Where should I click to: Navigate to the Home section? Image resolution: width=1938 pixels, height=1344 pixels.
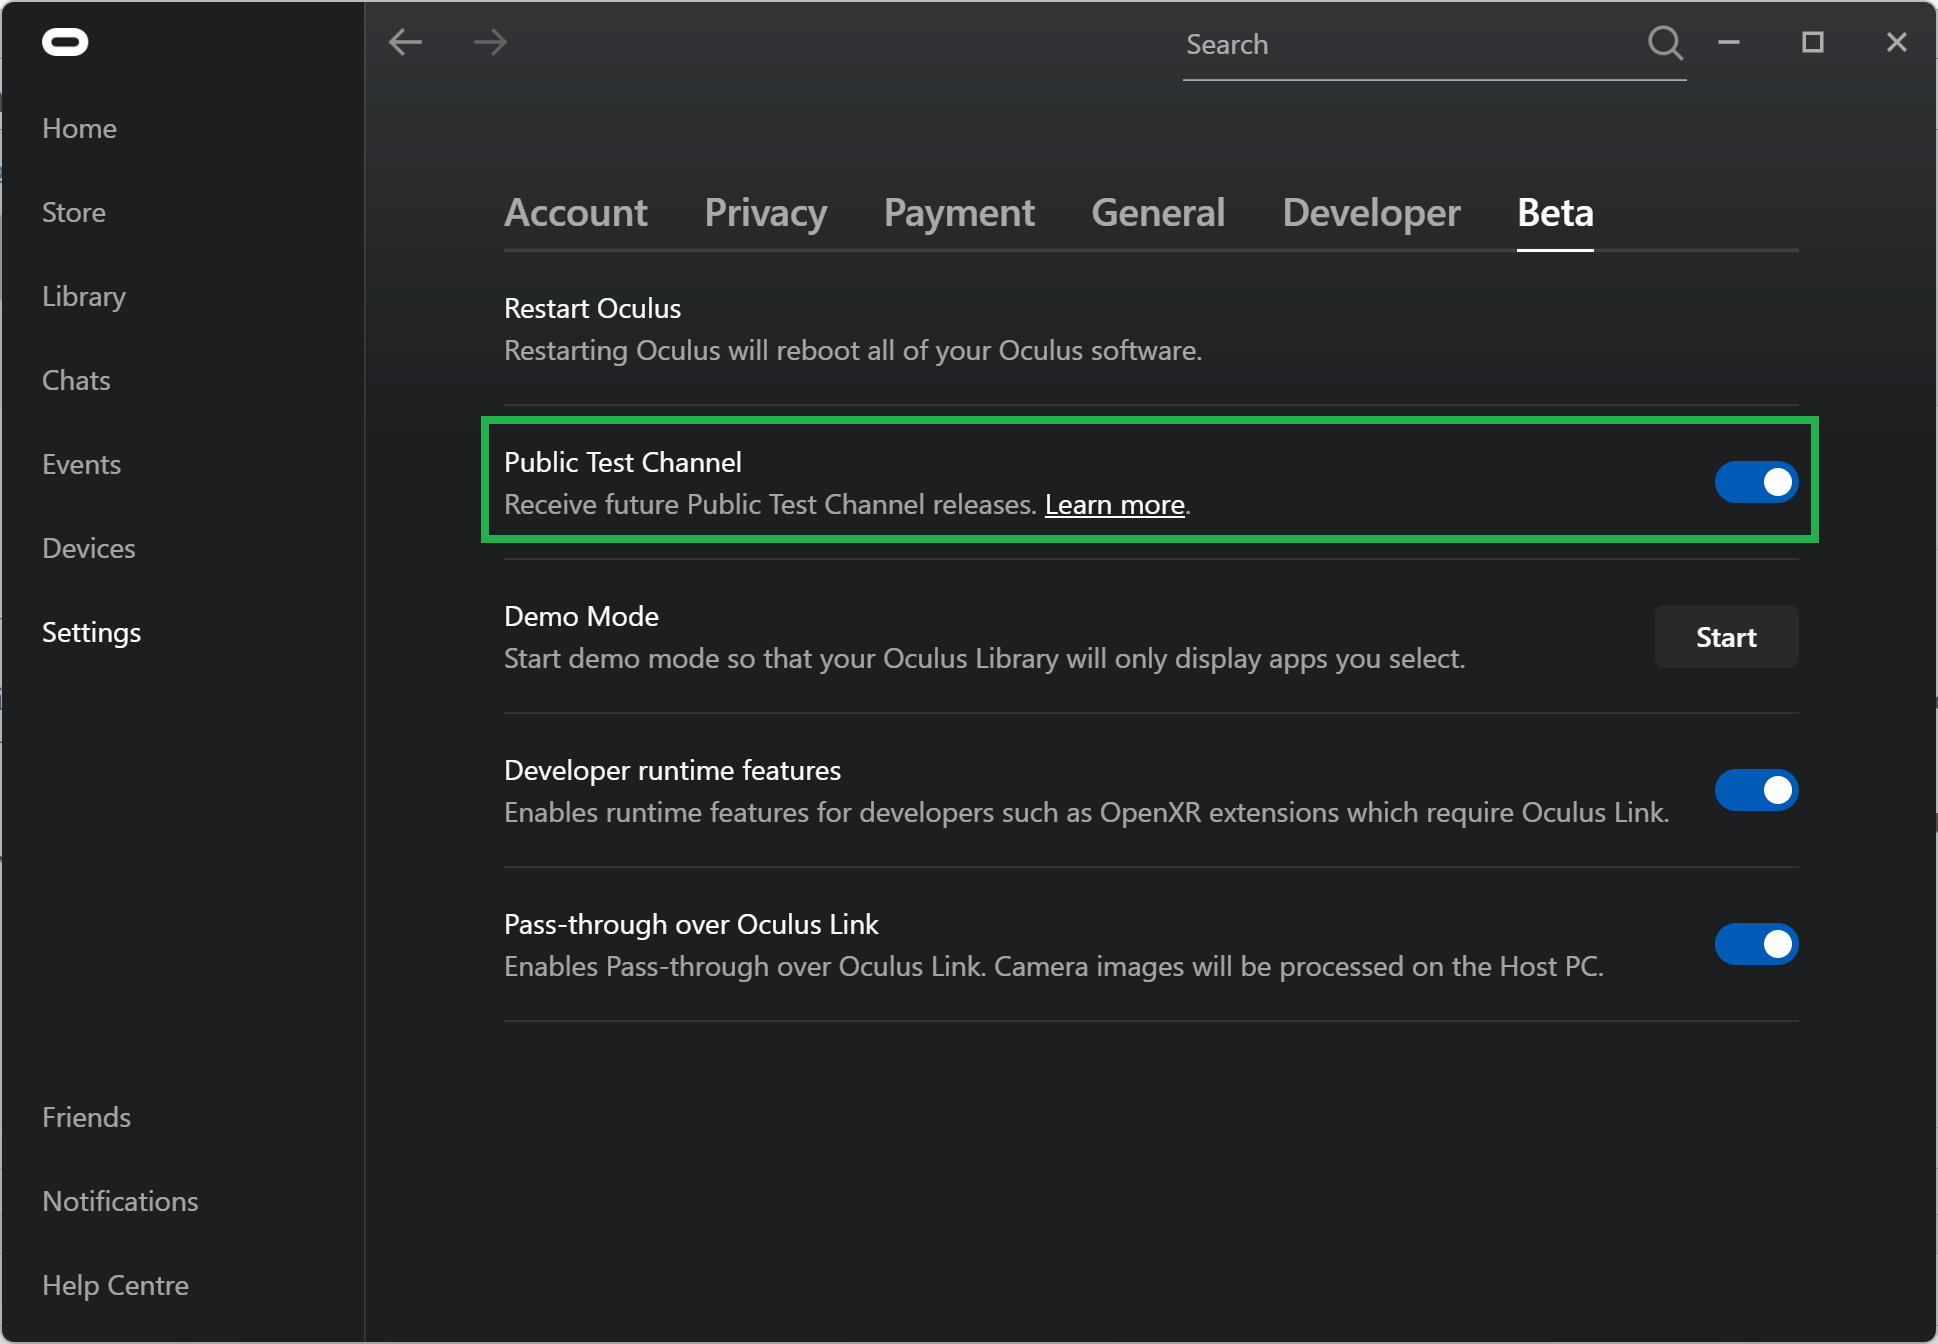80,128
